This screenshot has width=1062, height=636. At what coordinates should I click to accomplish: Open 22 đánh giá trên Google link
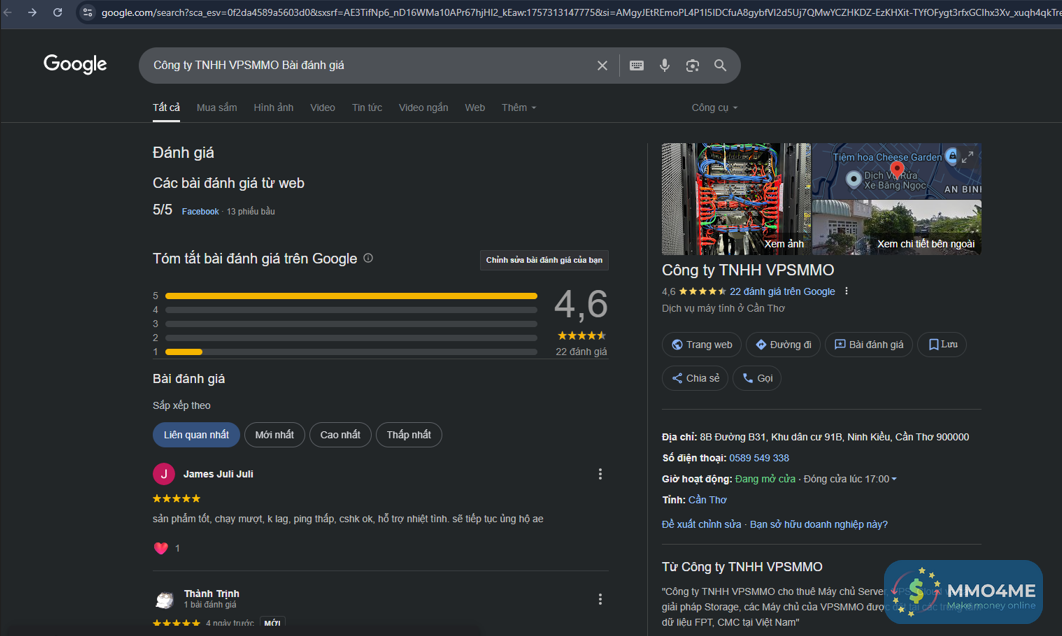[x=782, y=291]
